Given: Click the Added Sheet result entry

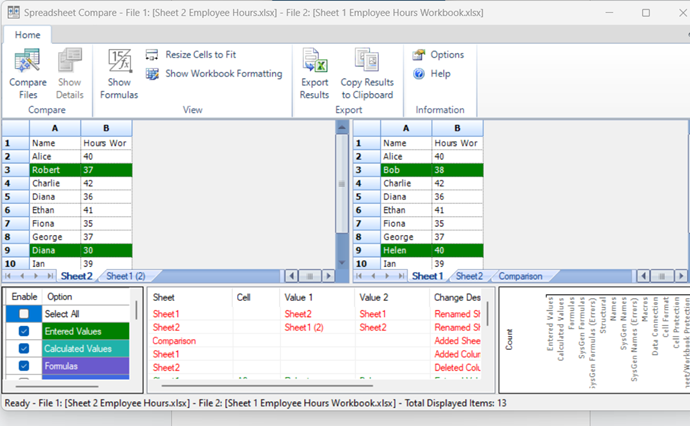Looking at the screenshot, I should [457, 341].
